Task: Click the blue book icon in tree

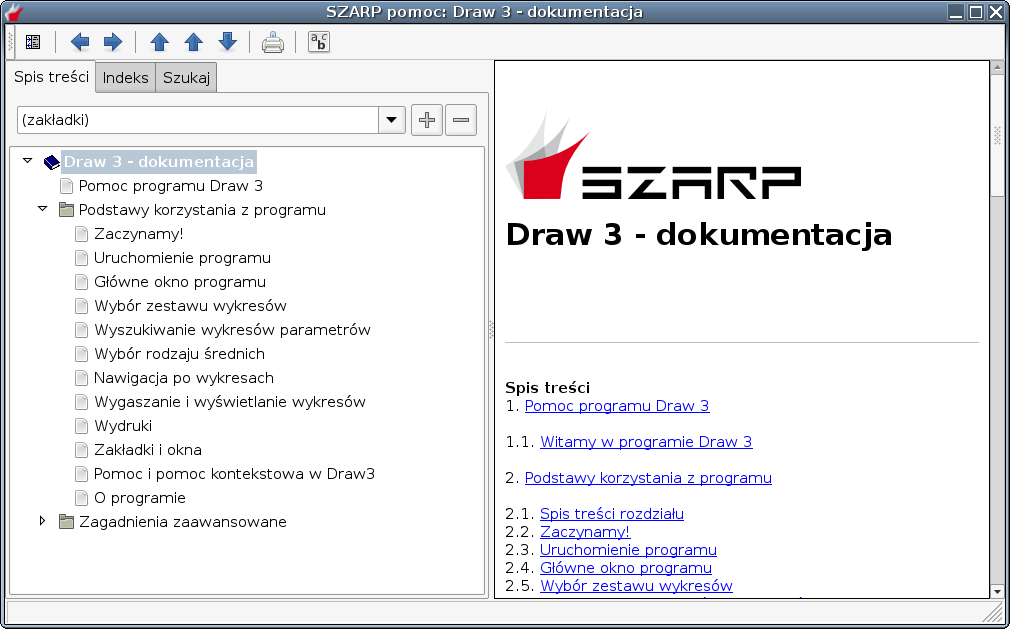Action: [x=52, y=162]
